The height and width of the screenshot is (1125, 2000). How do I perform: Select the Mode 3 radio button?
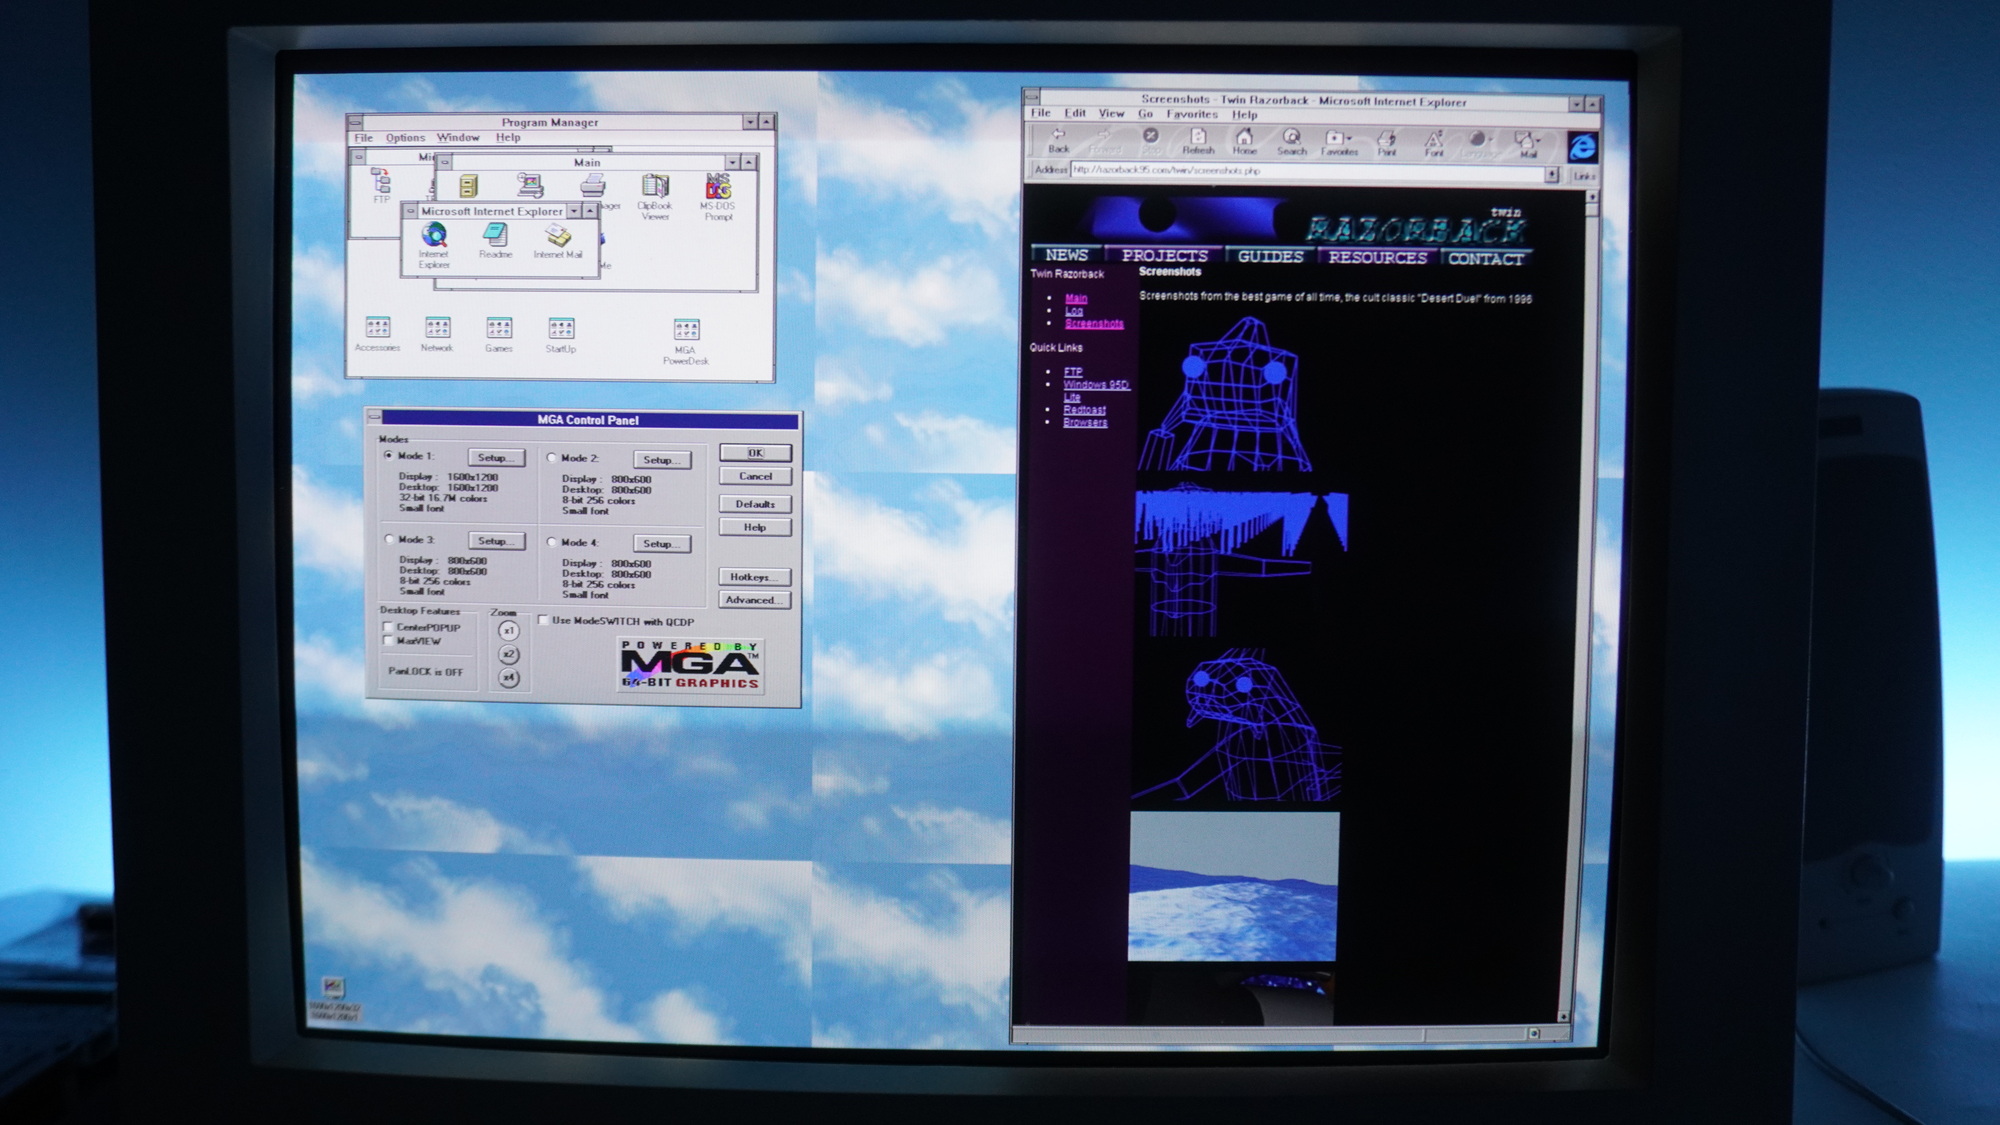pyautogui.click(x=390, y=539)
